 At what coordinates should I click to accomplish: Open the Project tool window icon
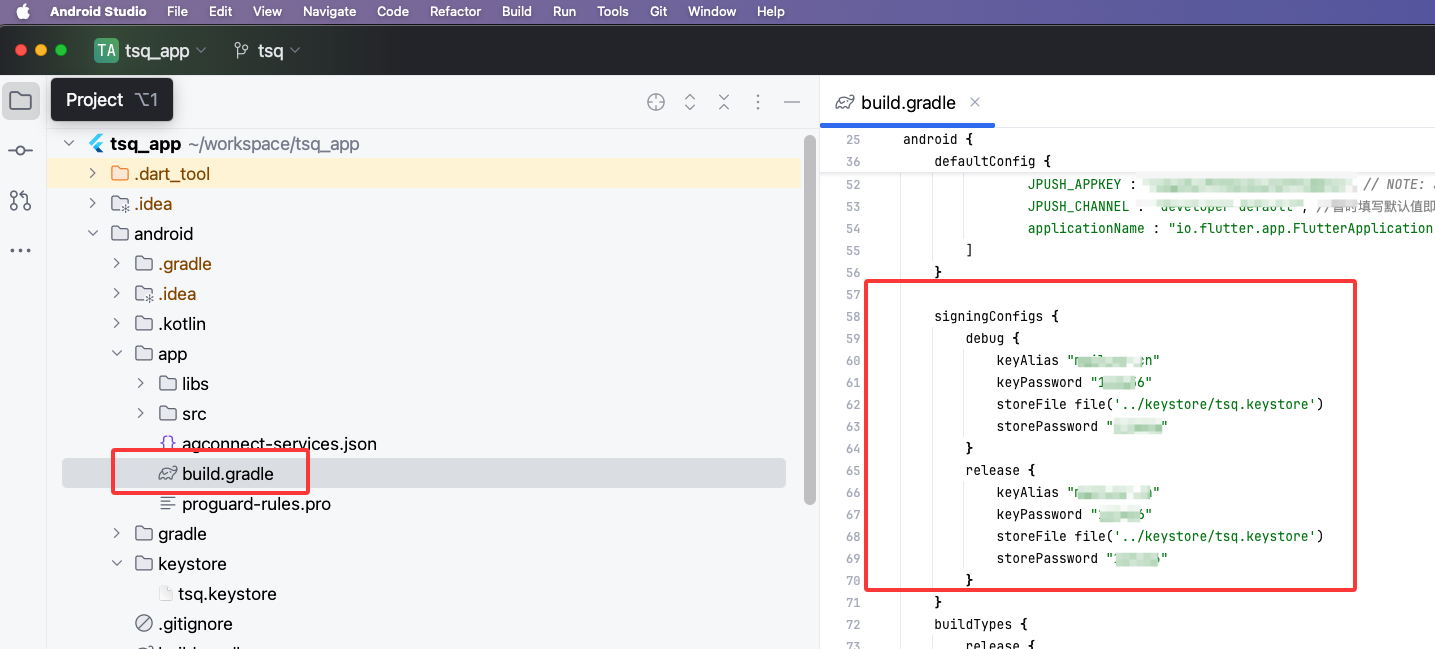point(21,101)
